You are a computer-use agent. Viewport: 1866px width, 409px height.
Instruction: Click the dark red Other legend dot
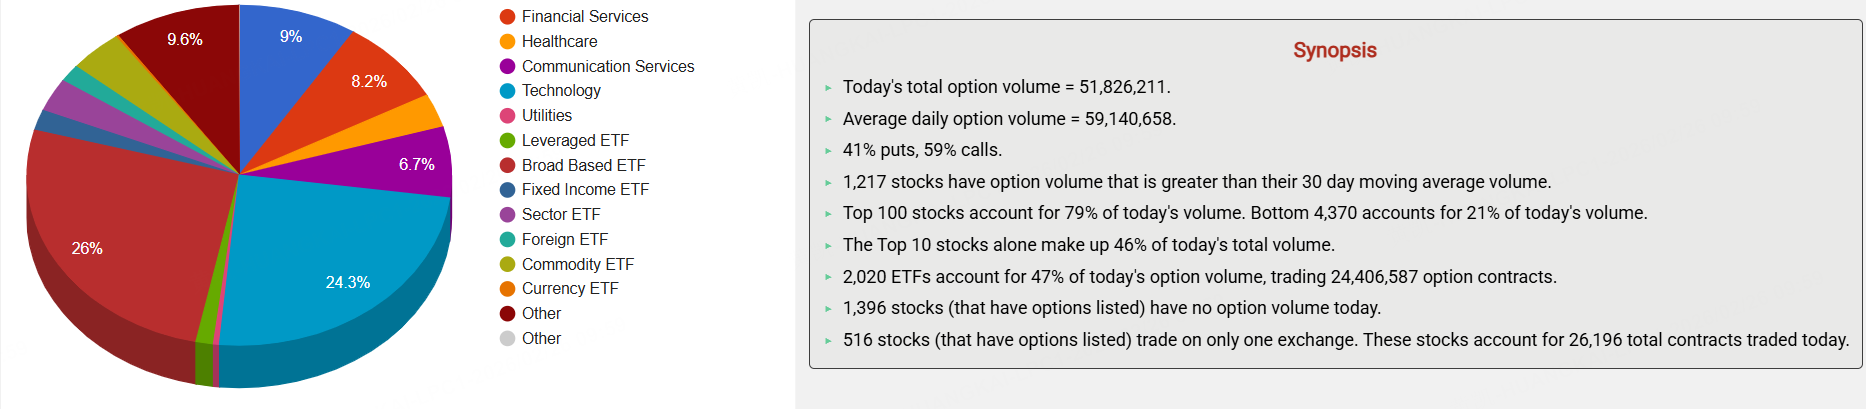[507, 314]
